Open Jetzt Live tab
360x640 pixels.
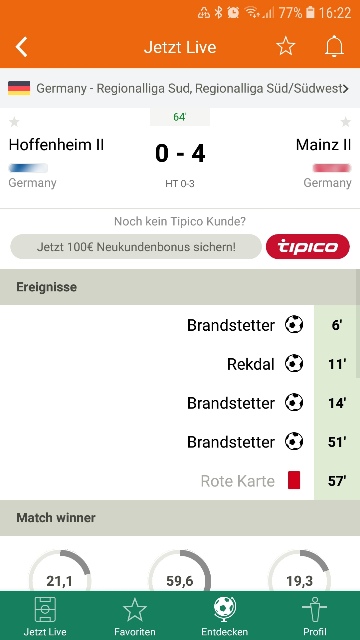pos(45,616)
